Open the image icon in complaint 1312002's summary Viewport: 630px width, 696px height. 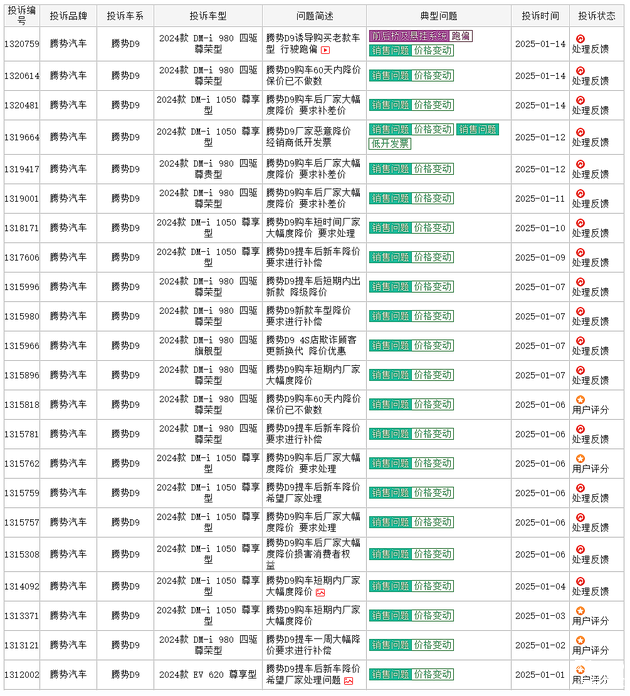tap(348, 681)
